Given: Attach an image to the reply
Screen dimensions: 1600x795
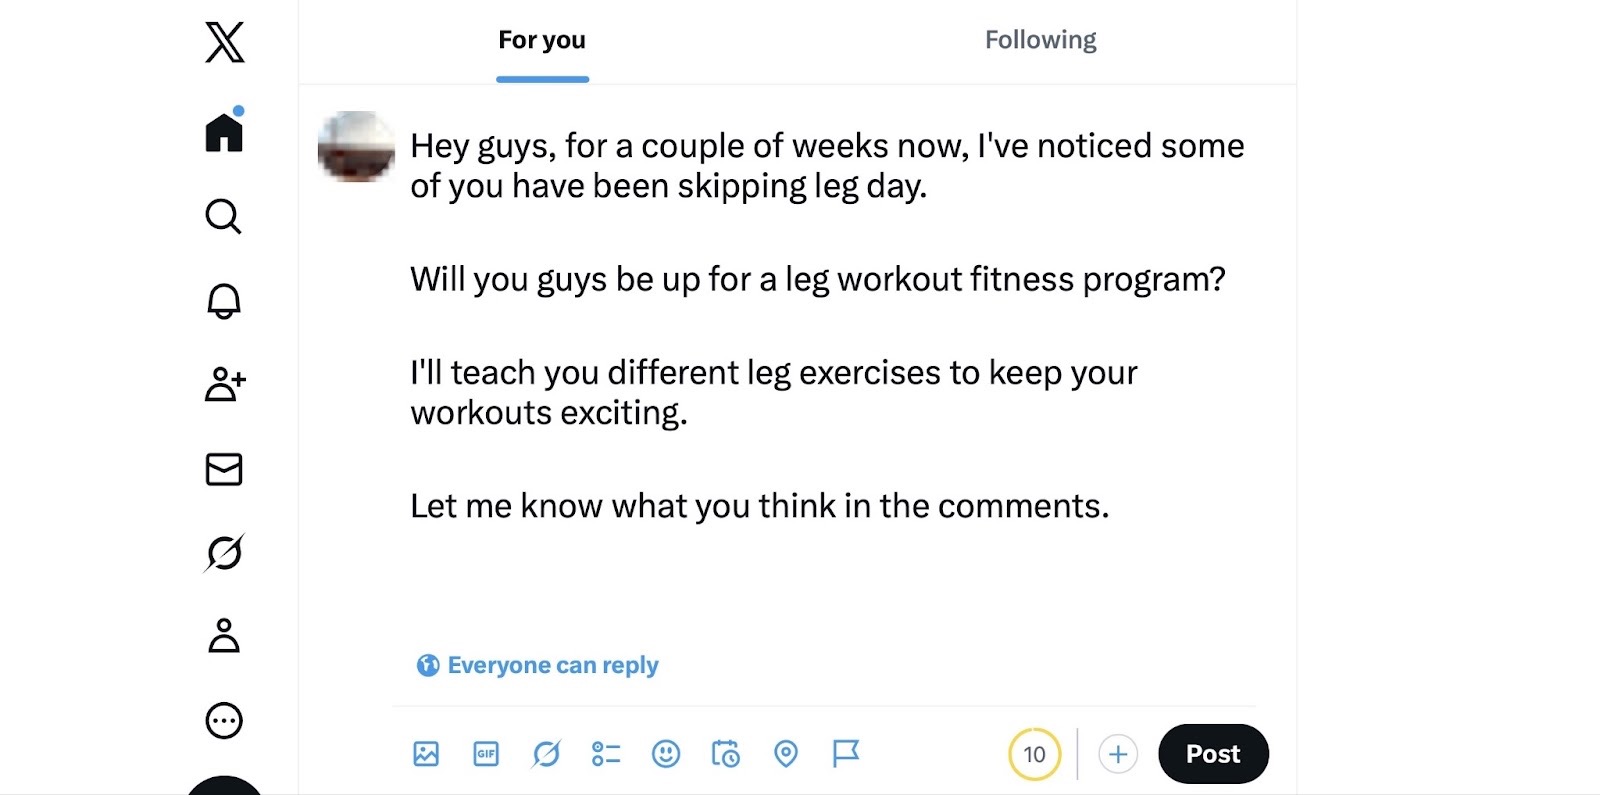Looking at the screenshot, I should 425,754.
